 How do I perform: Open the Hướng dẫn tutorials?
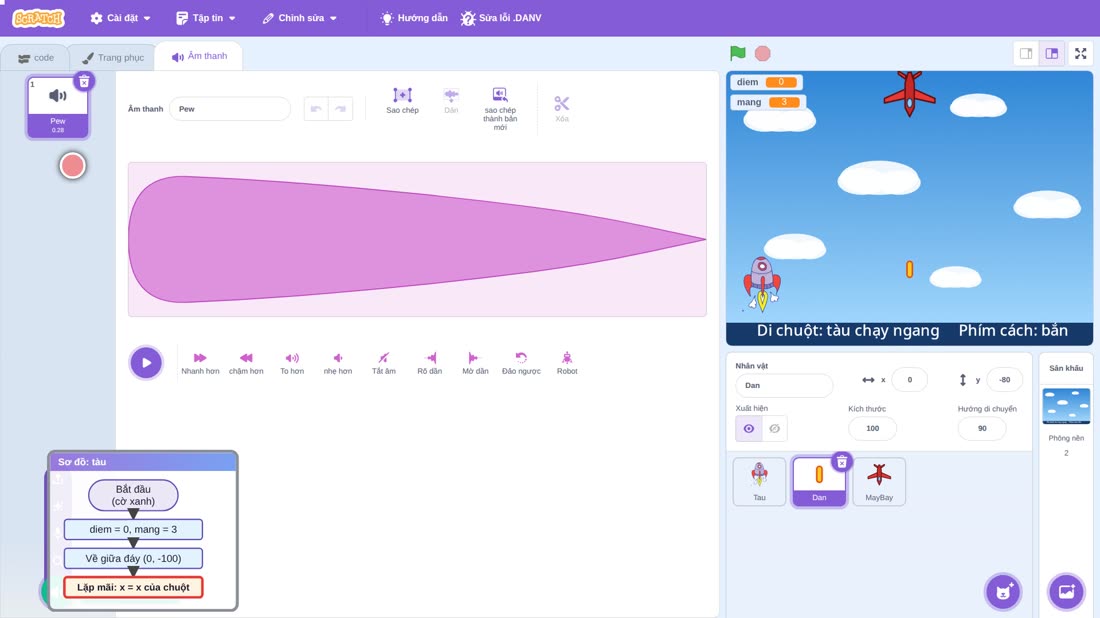coord(414,18)
